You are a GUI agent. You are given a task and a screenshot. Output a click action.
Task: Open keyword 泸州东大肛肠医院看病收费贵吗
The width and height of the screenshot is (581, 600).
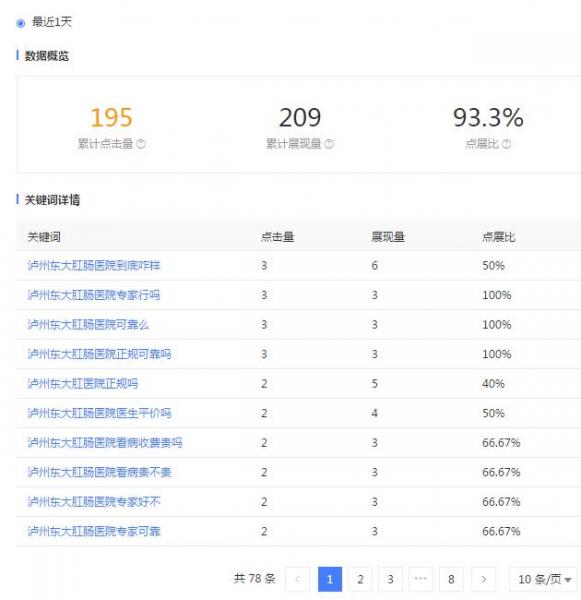click(x=105, y=443)
